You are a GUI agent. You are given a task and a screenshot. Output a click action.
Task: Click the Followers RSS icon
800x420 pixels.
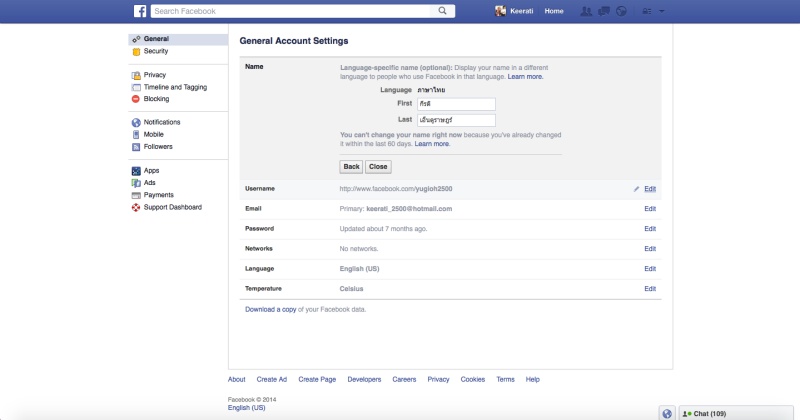coord(136,147)
